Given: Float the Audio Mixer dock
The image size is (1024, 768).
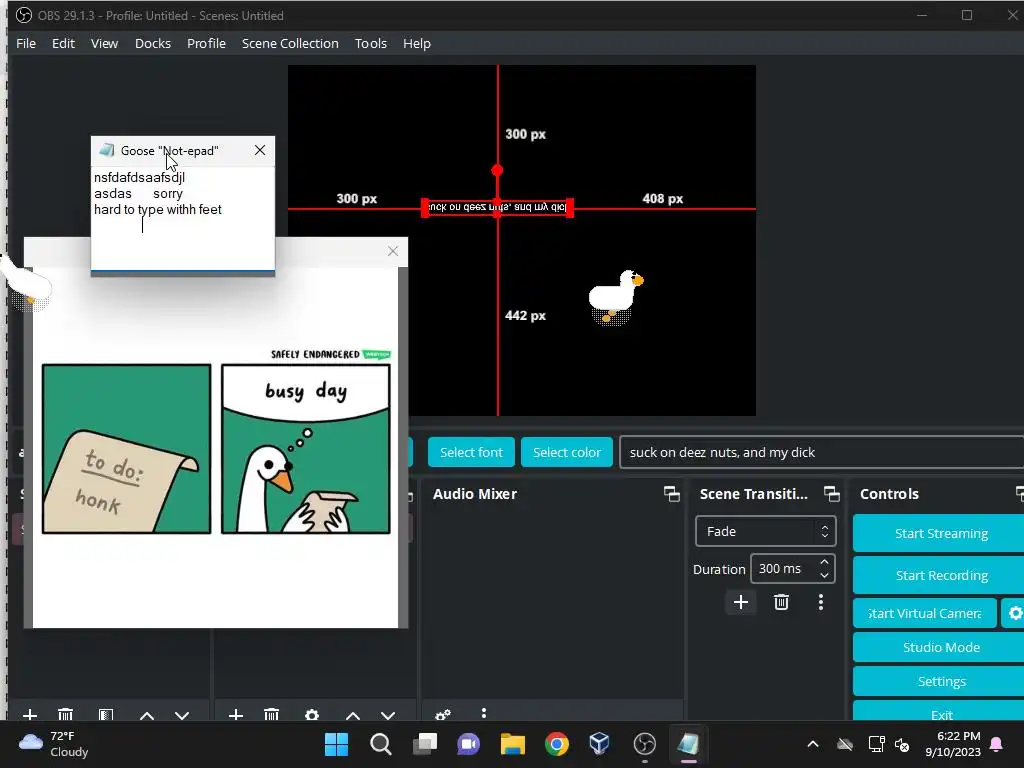Looking at the screenshot, I should click(x=672, y=494).
